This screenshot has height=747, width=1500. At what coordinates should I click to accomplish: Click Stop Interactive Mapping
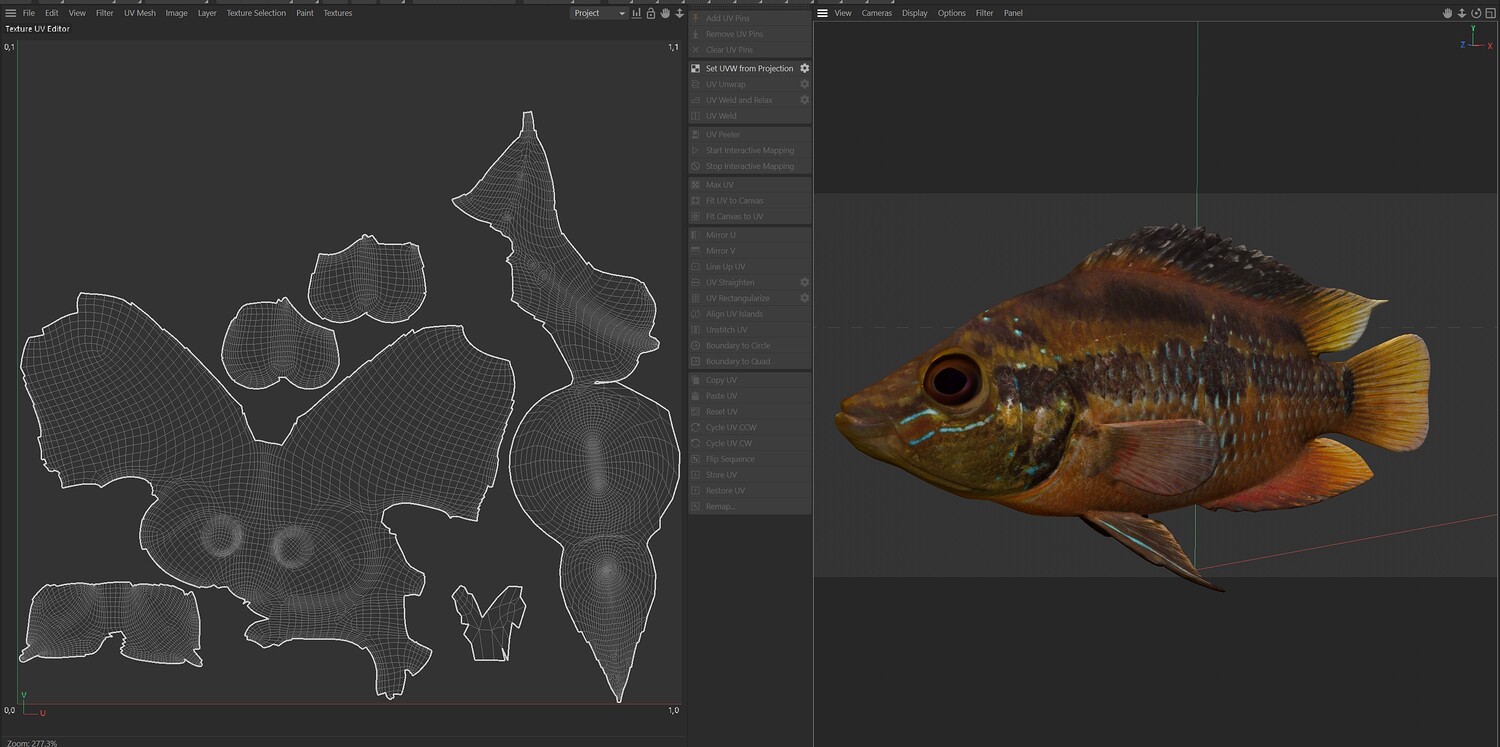click(750, 166)
